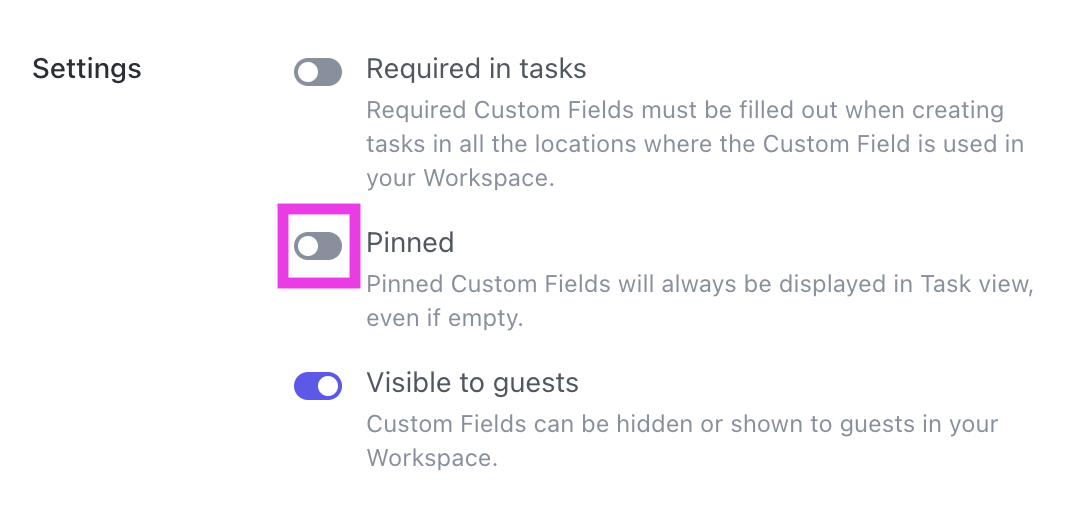Click "even if empty." under Pinned
Screen dimensions: 1086x516
[x=445, y=319]
